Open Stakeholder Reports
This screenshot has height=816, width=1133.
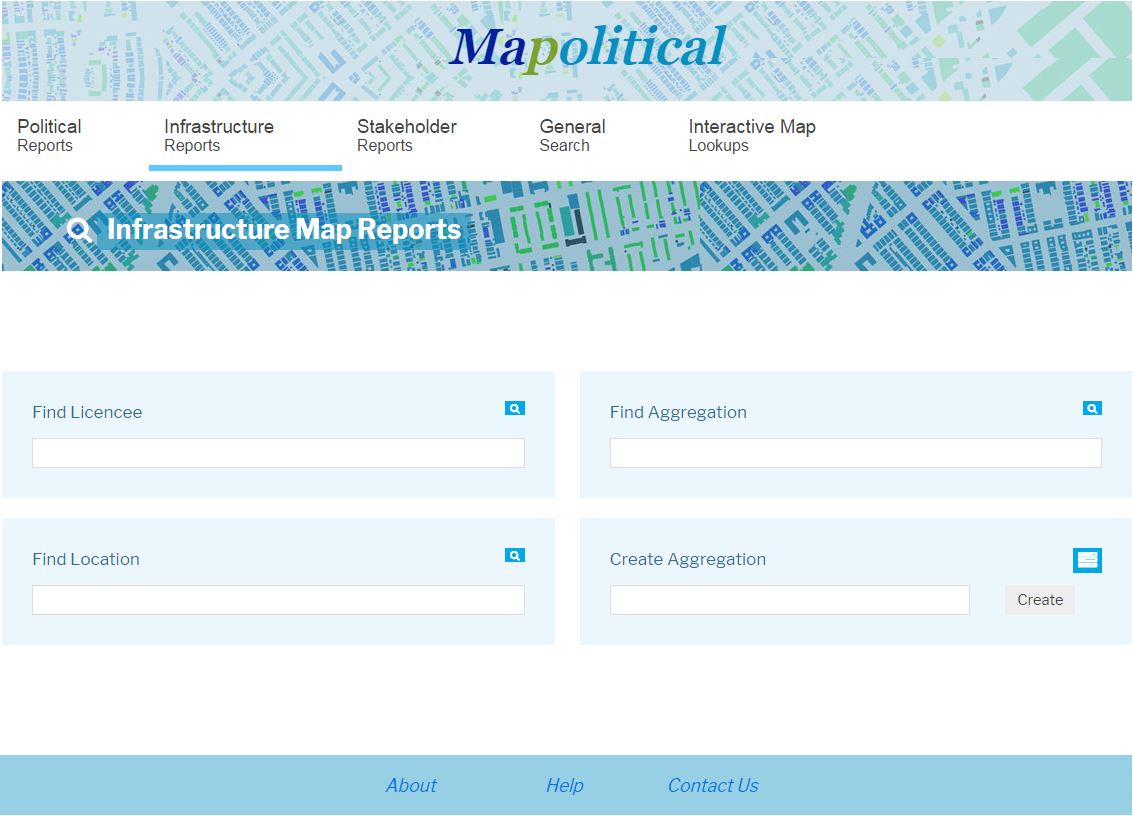[x=406, y=135]
